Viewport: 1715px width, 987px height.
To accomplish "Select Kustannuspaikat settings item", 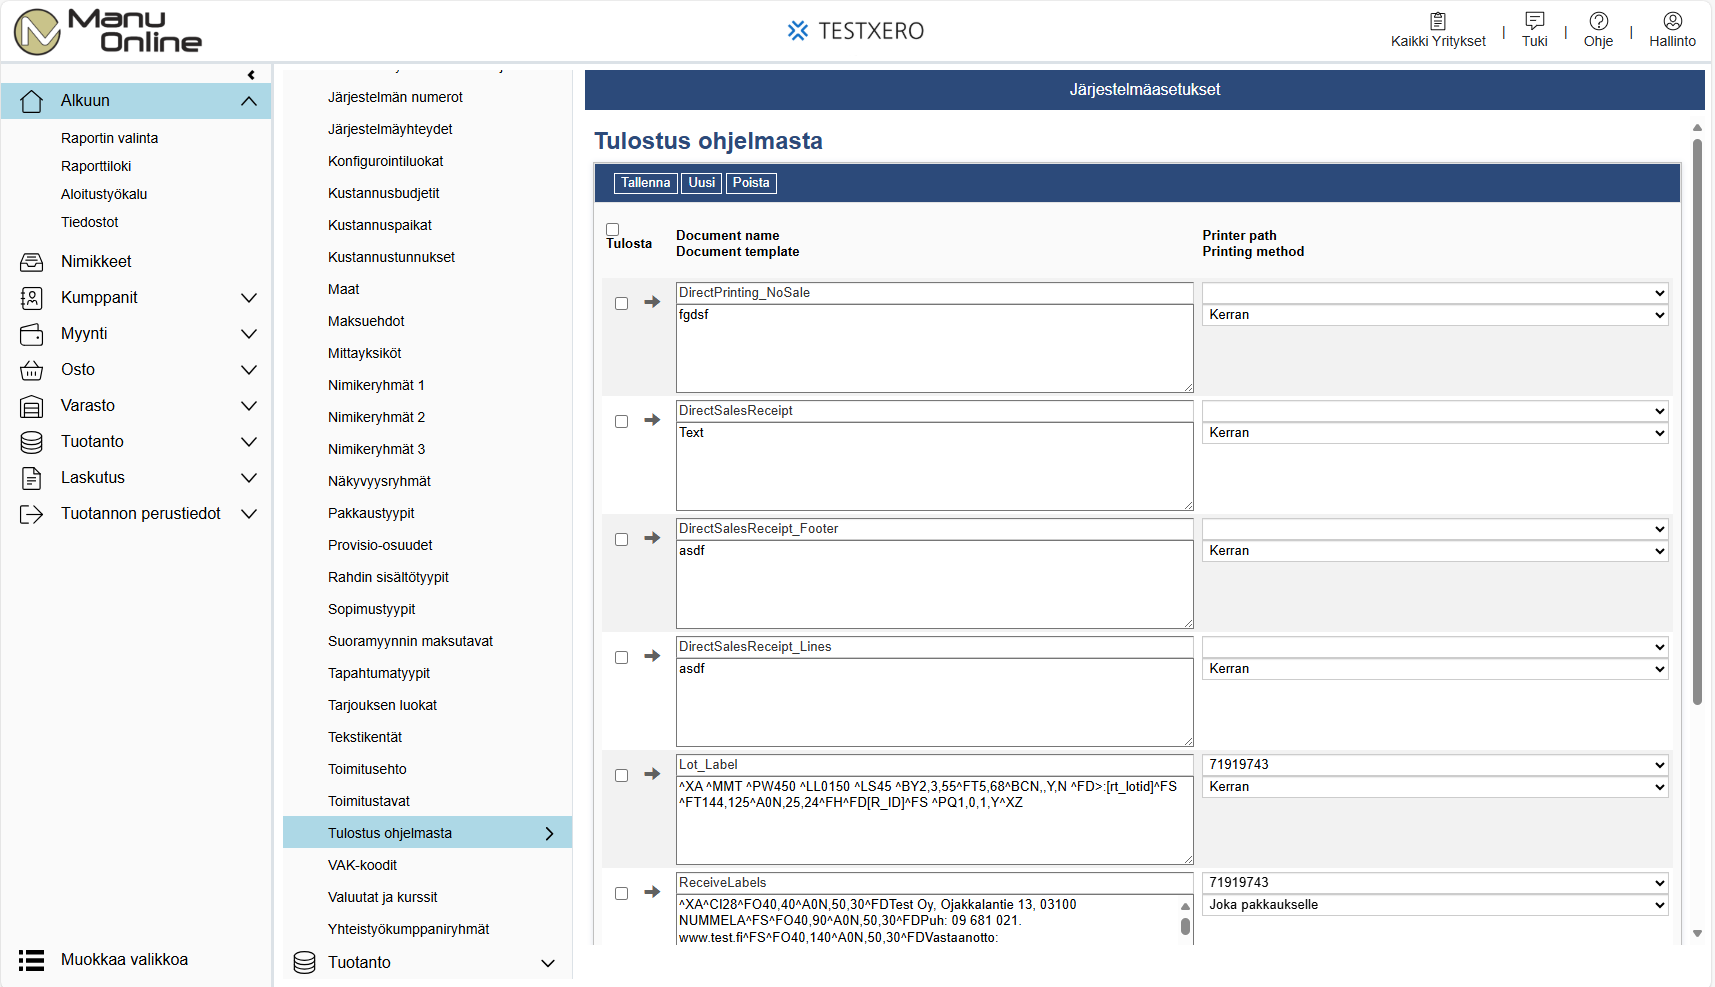I will click(x=380, y=225).
